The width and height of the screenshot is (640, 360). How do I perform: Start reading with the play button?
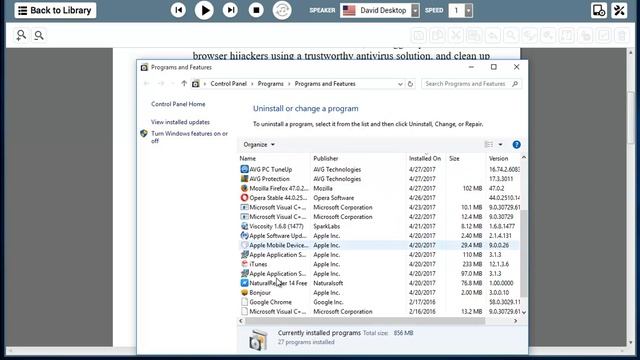204,10
